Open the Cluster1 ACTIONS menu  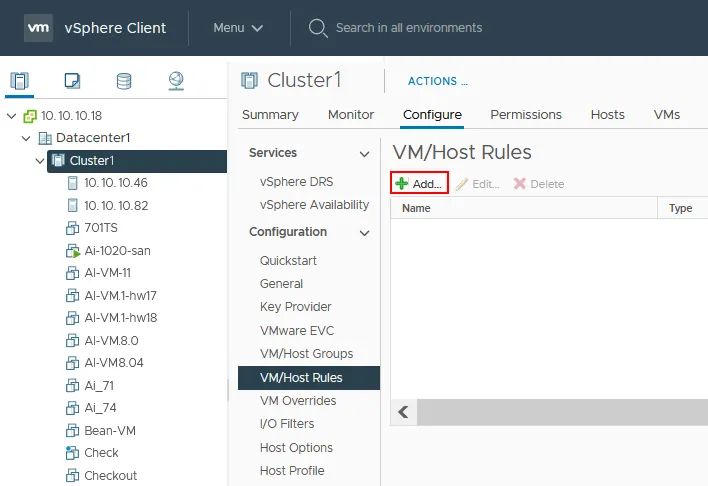coord(437,81)
